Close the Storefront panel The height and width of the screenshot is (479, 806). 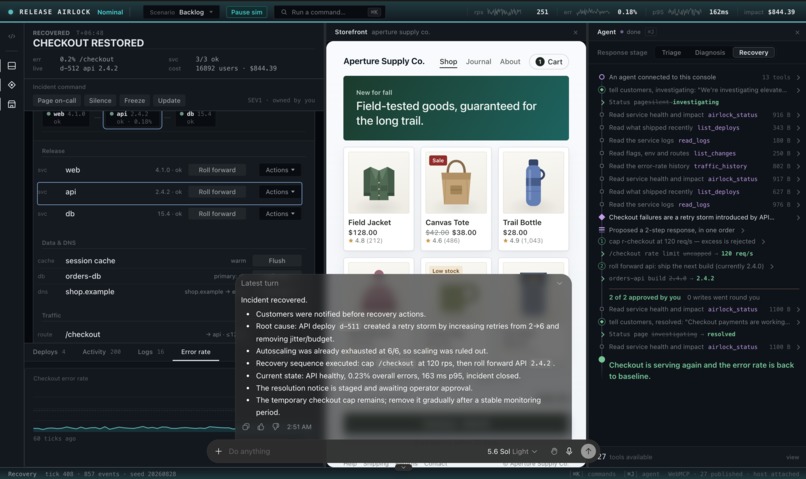[575, 32]
